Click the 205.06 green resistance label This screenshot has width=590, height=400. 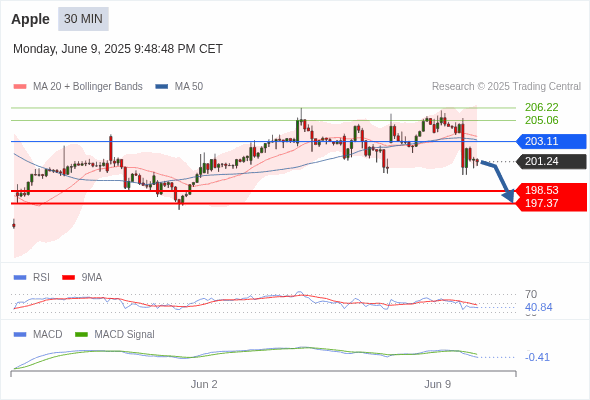[541, 120]
